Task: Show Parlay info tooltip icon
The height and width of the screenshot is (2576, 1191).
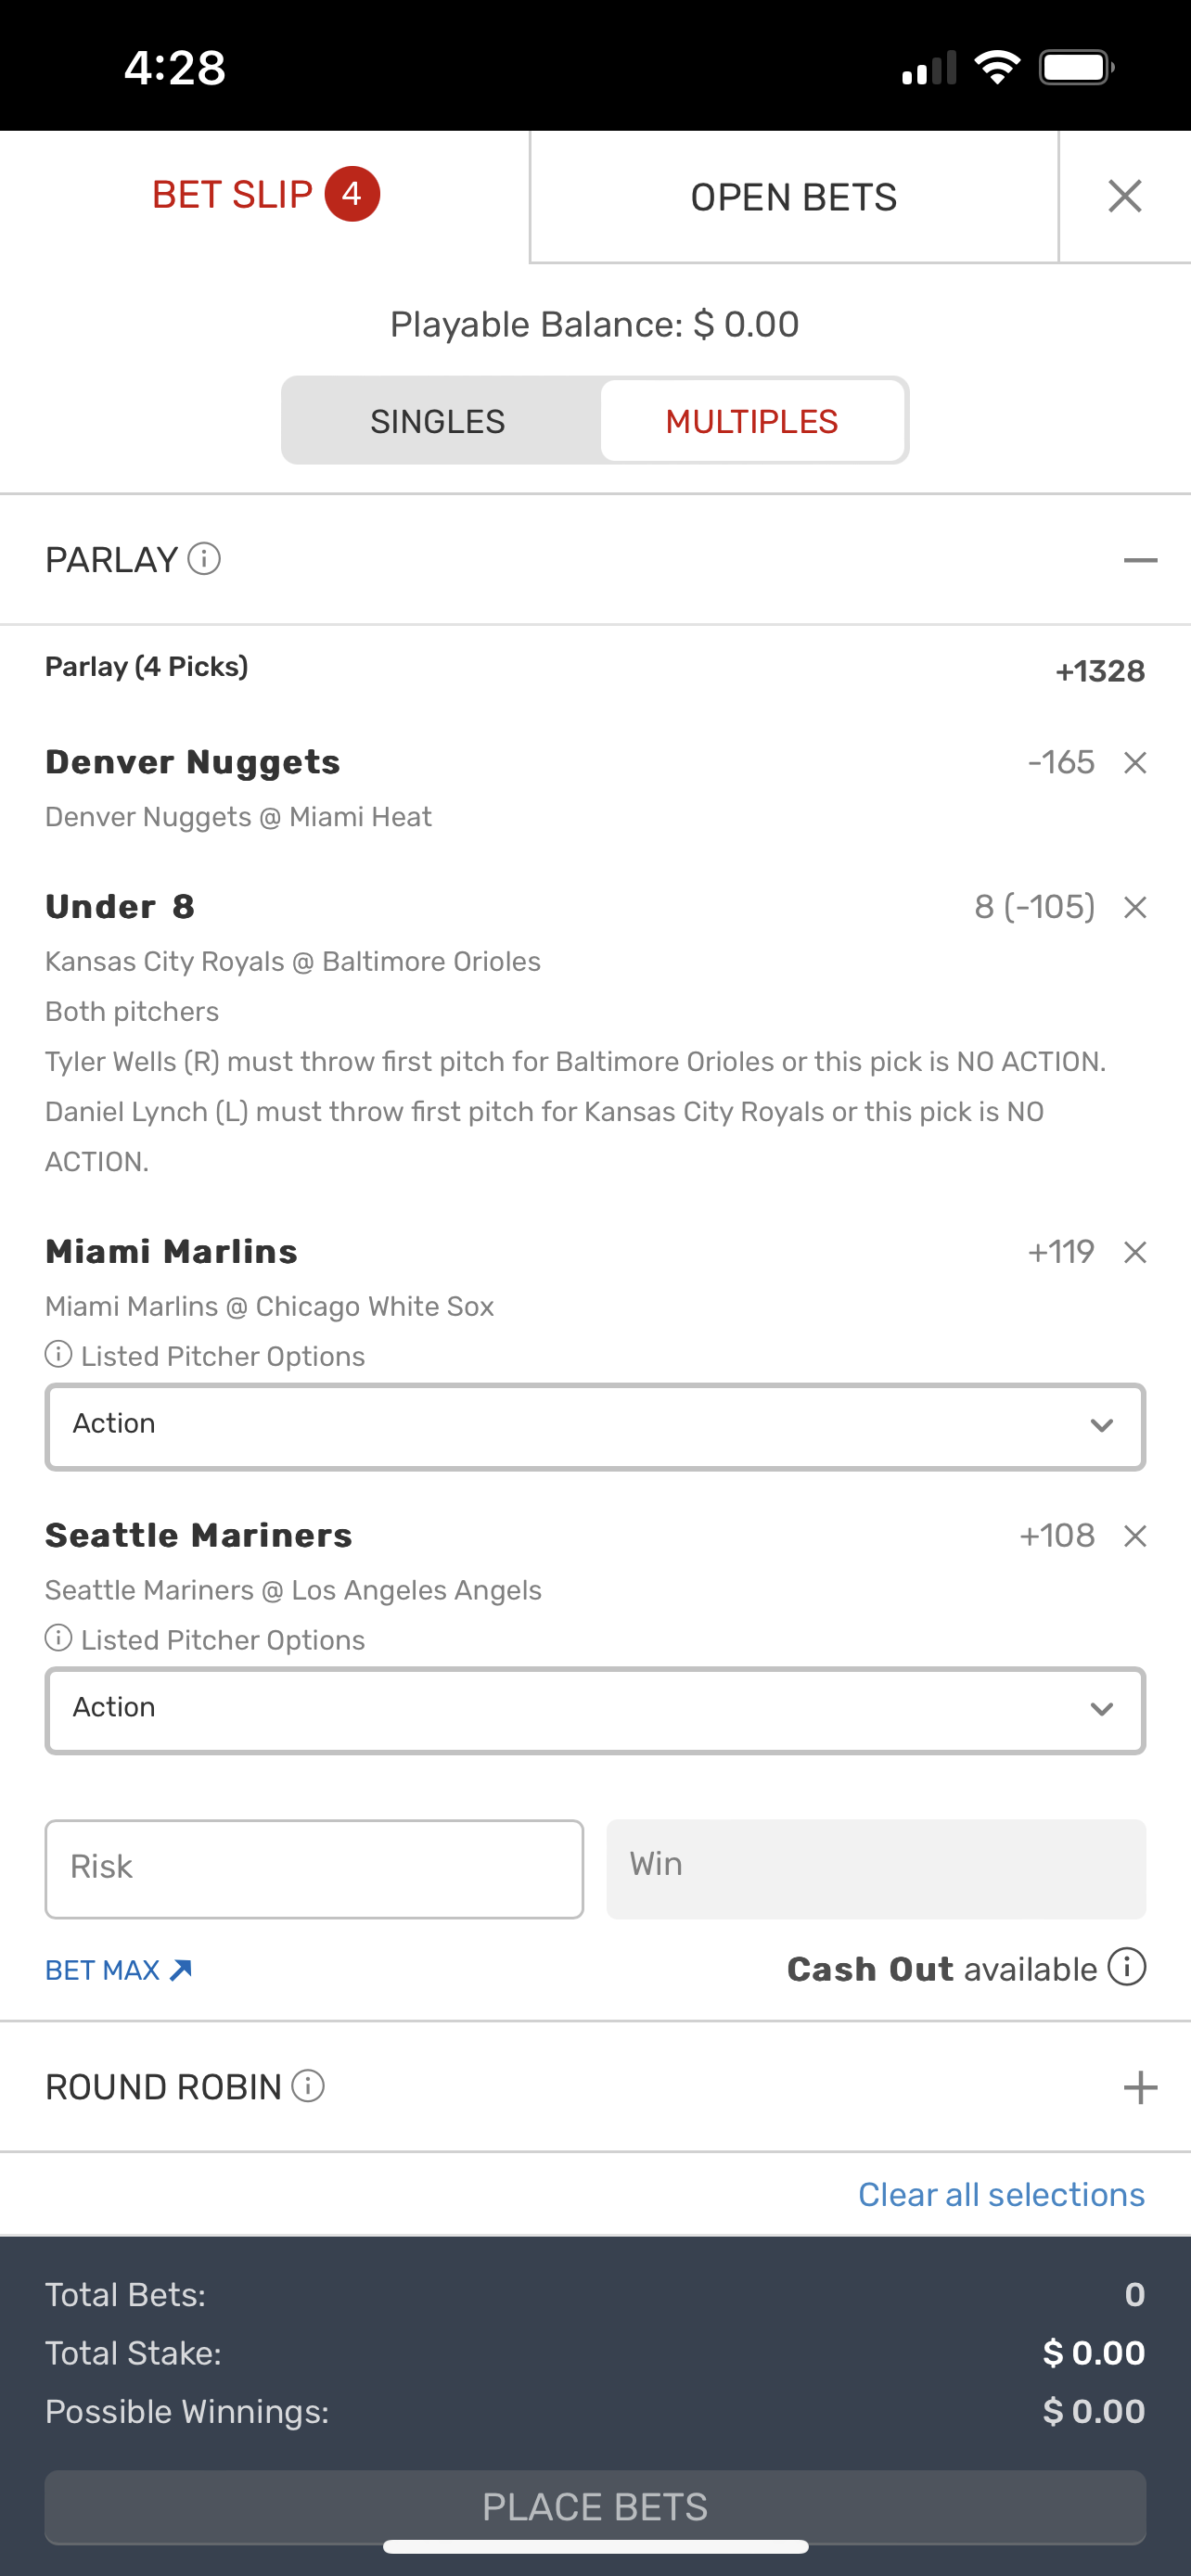Action: (x=204, y=559)
